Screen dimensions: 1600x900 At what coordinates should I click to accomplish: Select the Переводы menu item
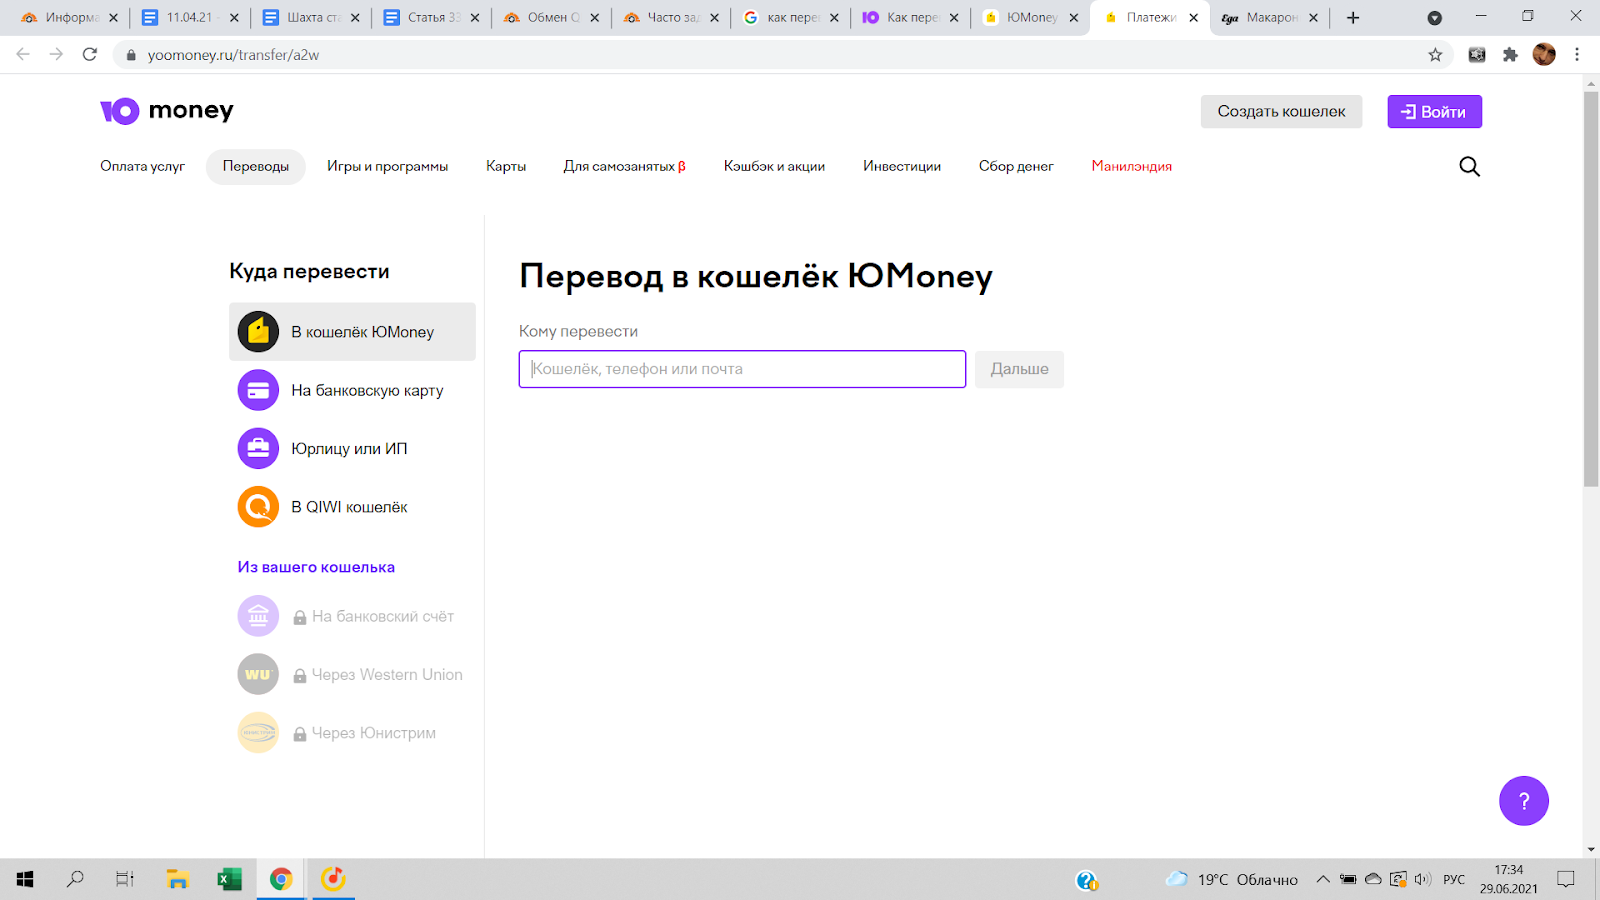pos(256,166)
